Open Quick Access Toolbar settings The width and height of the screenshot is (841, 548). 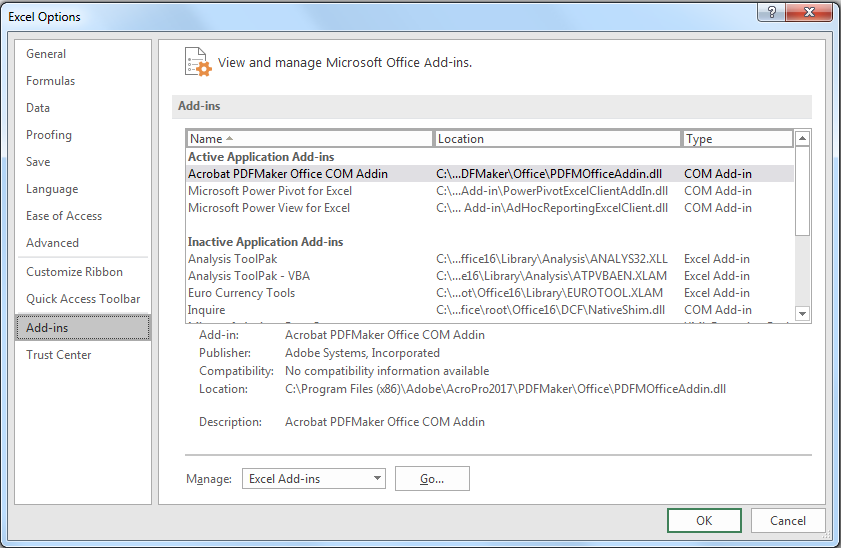[x=83, y=299]
